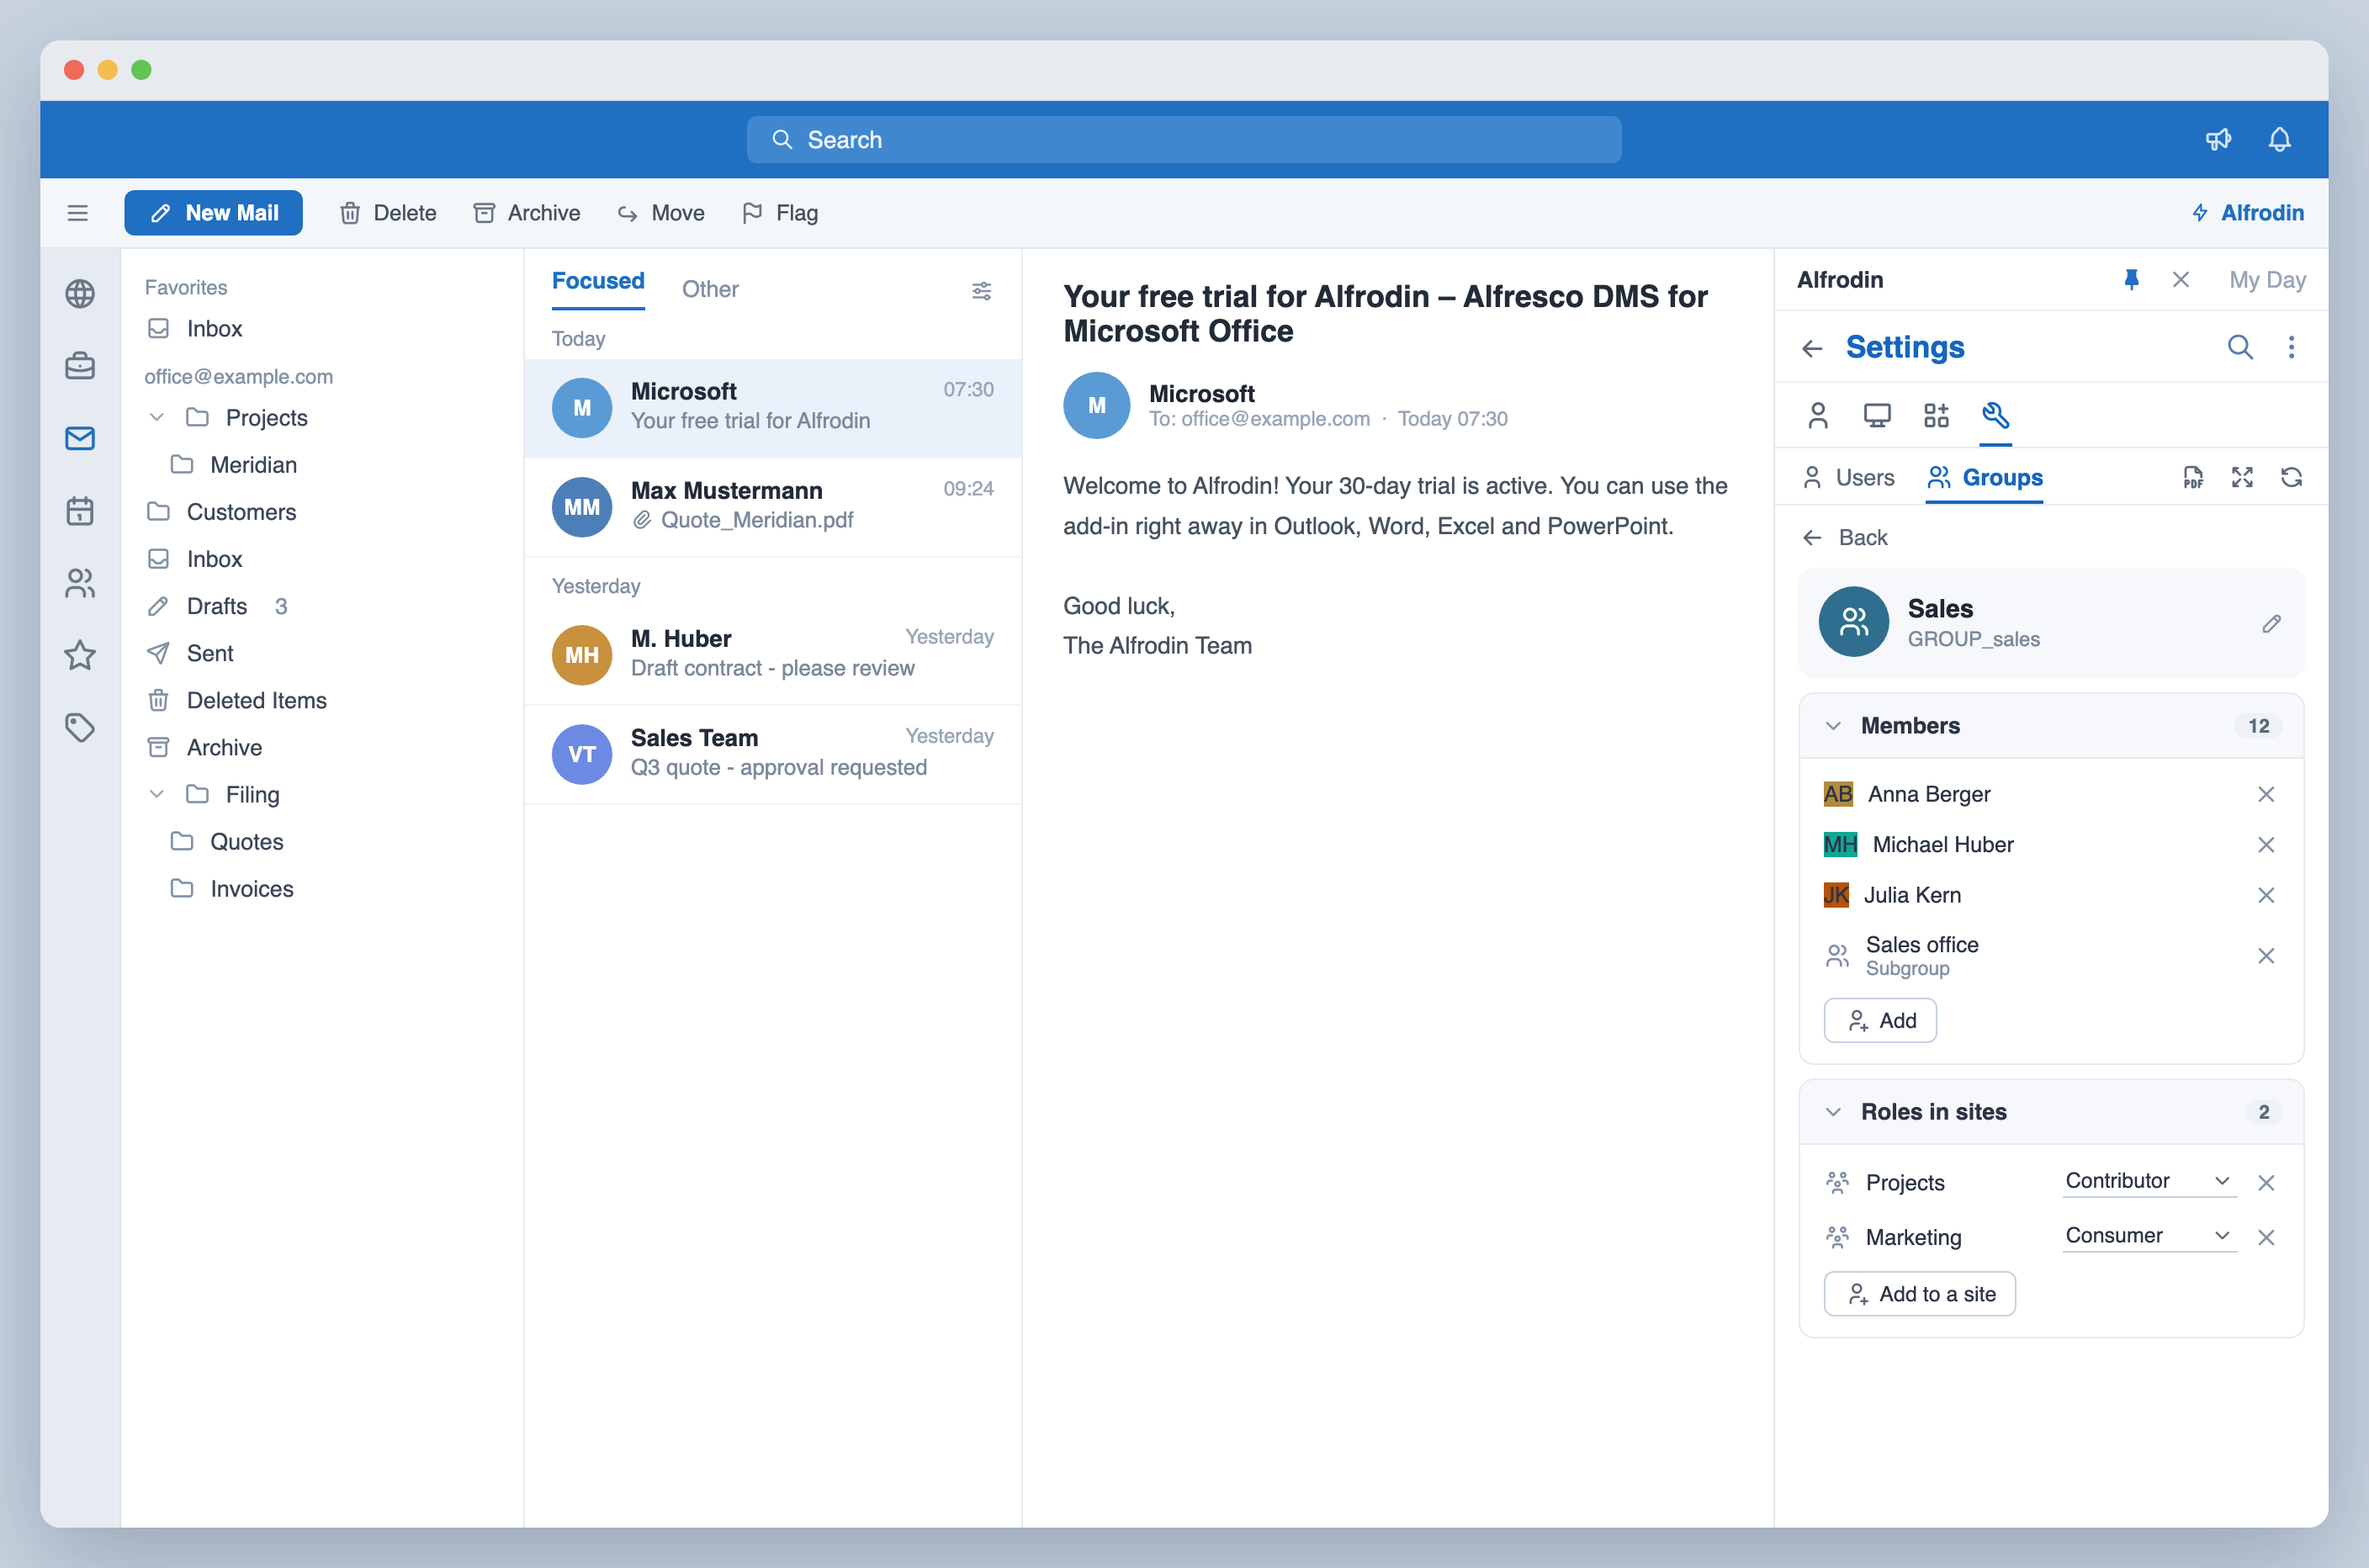Open the Projects role dropdown showing Contributor
Viewport: 2369px width, 1568px height.
coord(2149,1181)
